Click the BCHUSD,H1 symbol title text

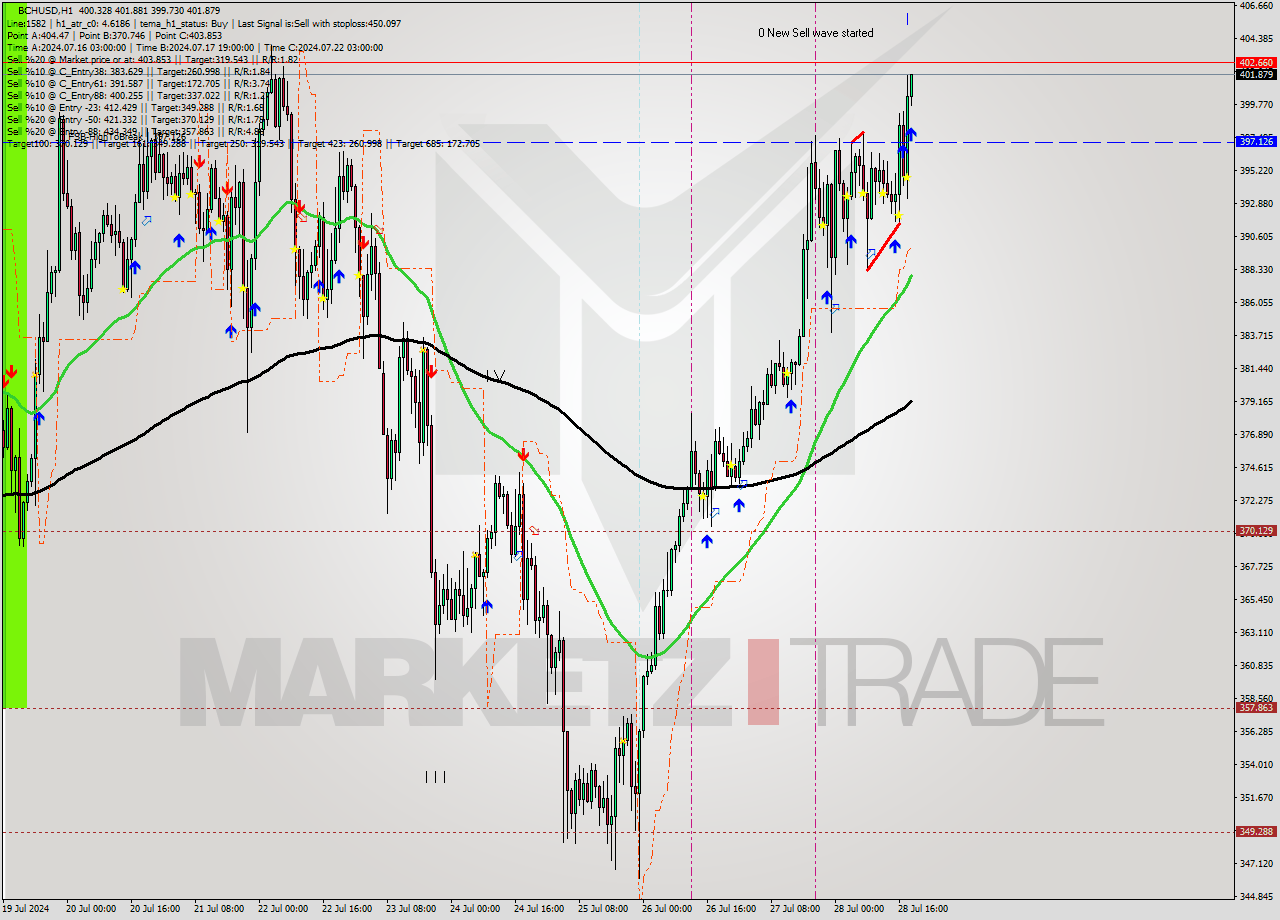coord(45,11)
